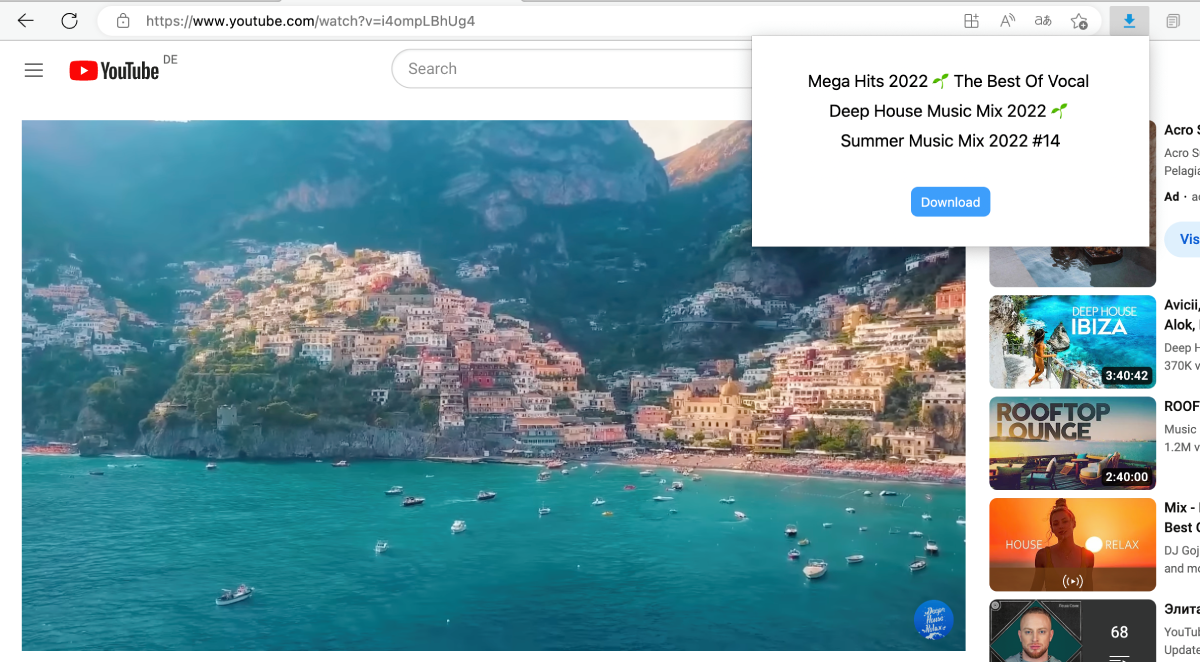This screenshot has width=1200, height=662.
Task: Click the Relaxing Music Relax watermark logo
Action: click(x=933, y=620)
